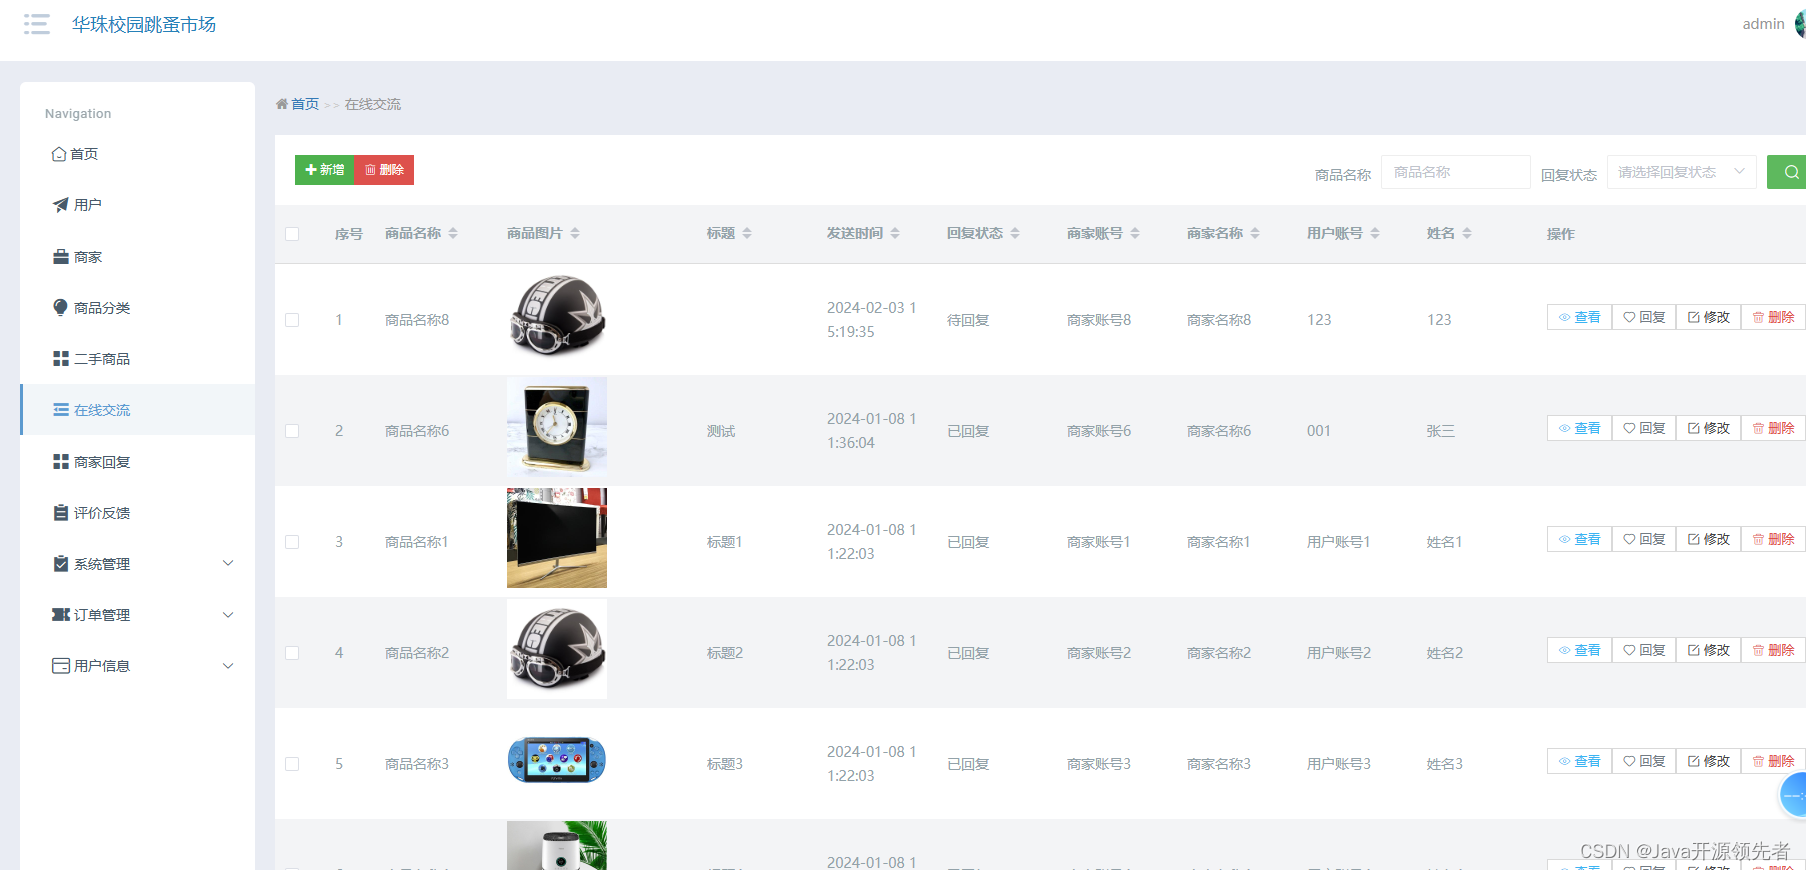Click the 首页 breadcrumb link
Viewport: 1806px width, 870px height.
pos(305,104)
